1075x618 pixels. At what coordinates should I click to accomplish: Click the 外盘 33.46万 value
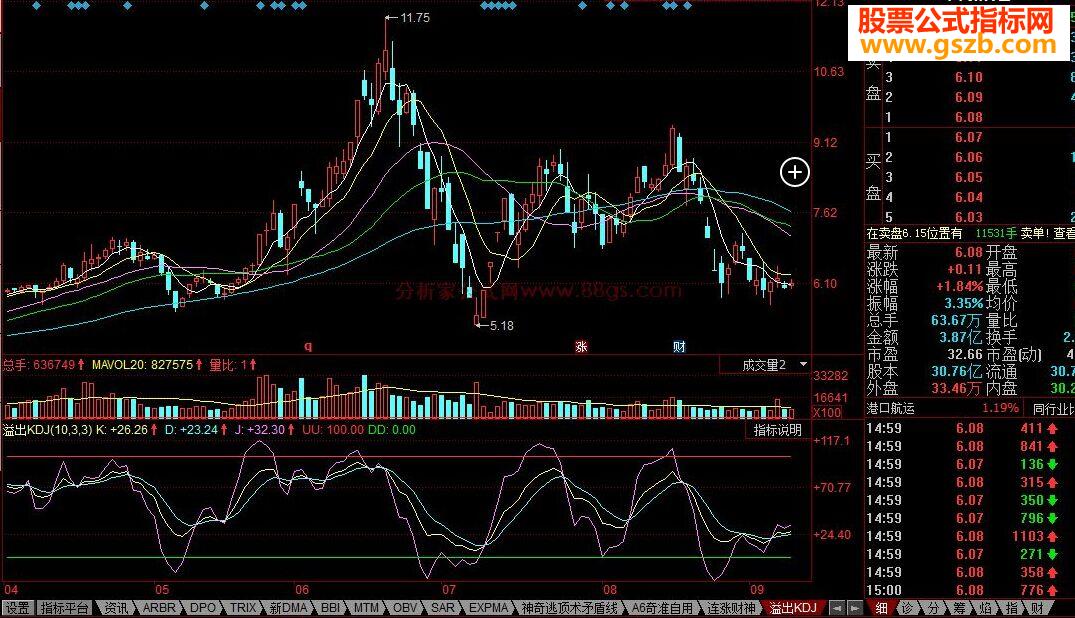coord(958,388)
